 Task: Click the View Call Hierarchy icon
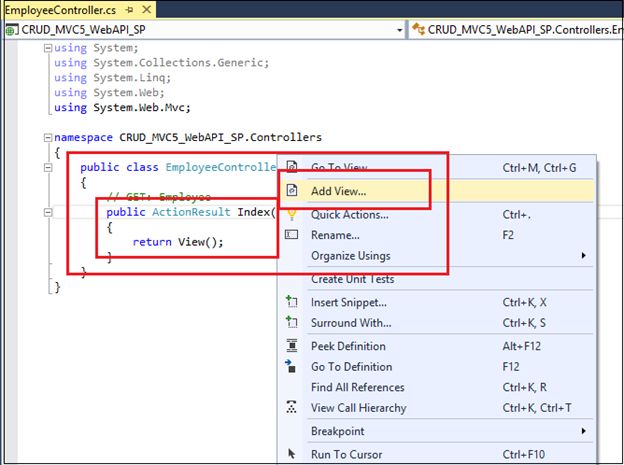[x=291, y=407]
